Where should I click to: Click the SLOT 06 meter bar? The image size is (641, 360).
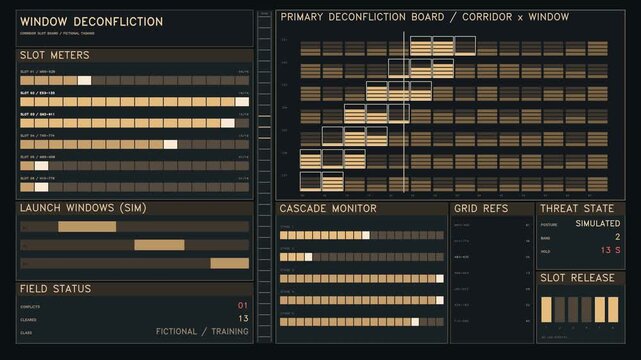pyautogui.click(x=134, y=187)
